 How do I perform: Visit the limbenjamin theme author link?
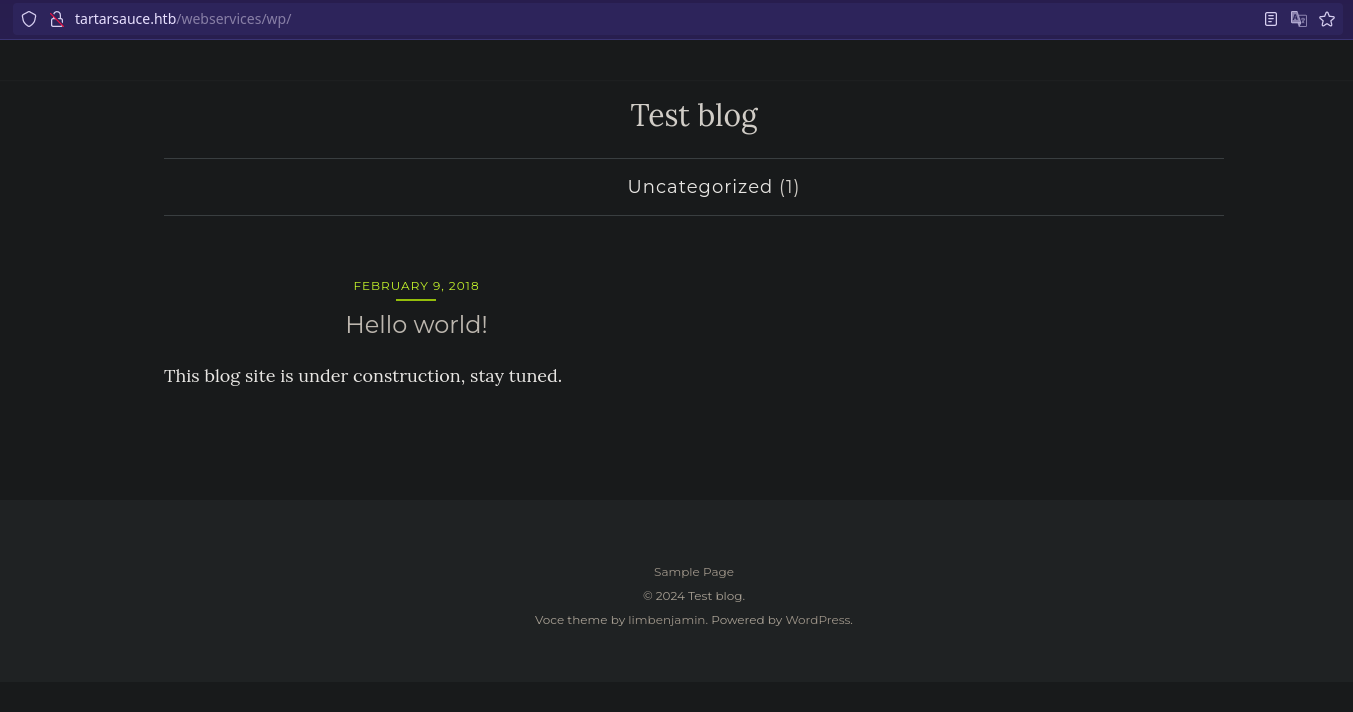(666, 620)
